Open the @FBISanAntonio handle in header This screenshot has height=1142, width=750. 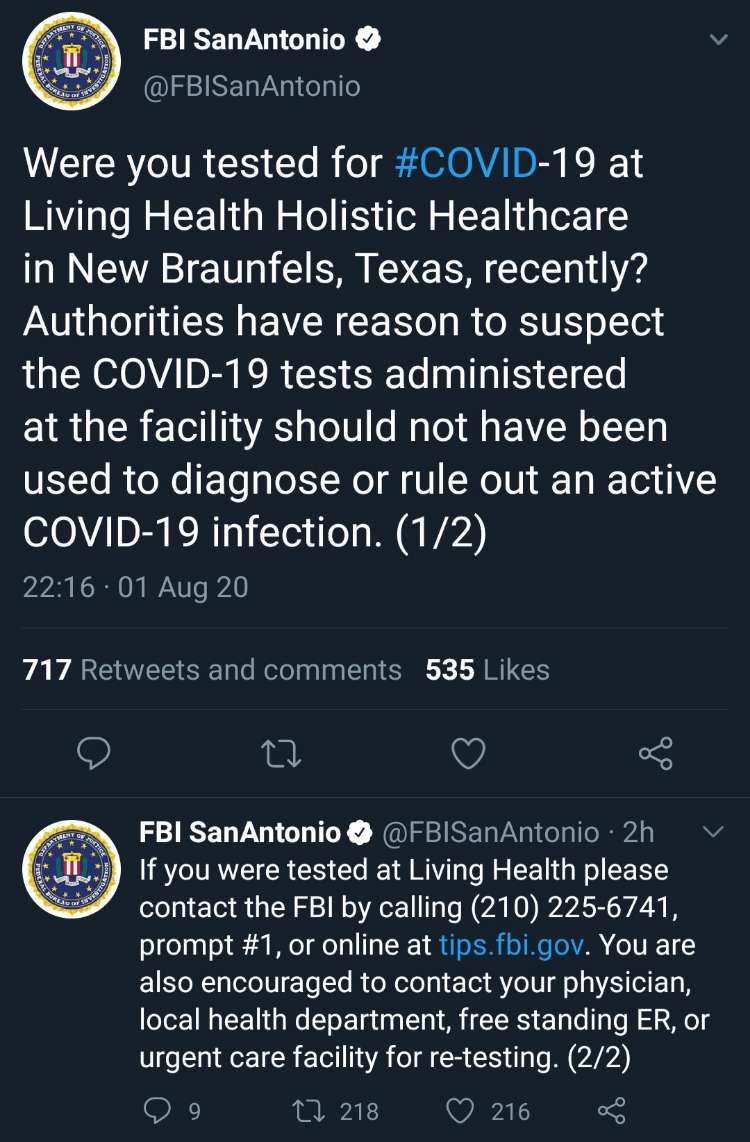click(x=252, y=86)
